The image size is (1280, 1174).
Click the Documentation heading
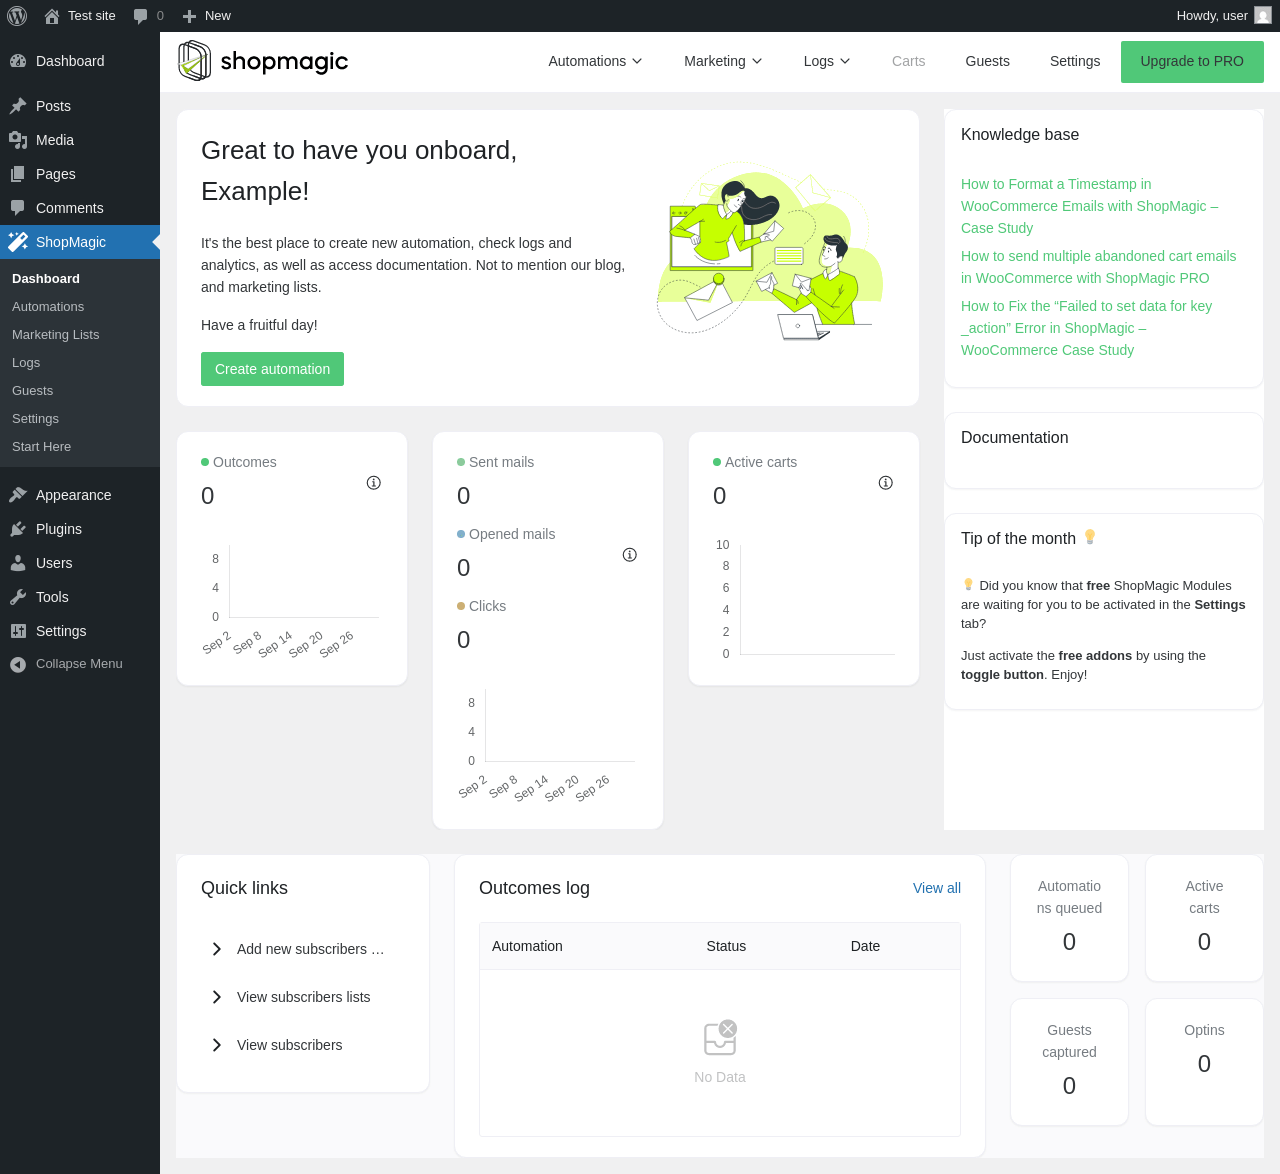pos(1014,438)
